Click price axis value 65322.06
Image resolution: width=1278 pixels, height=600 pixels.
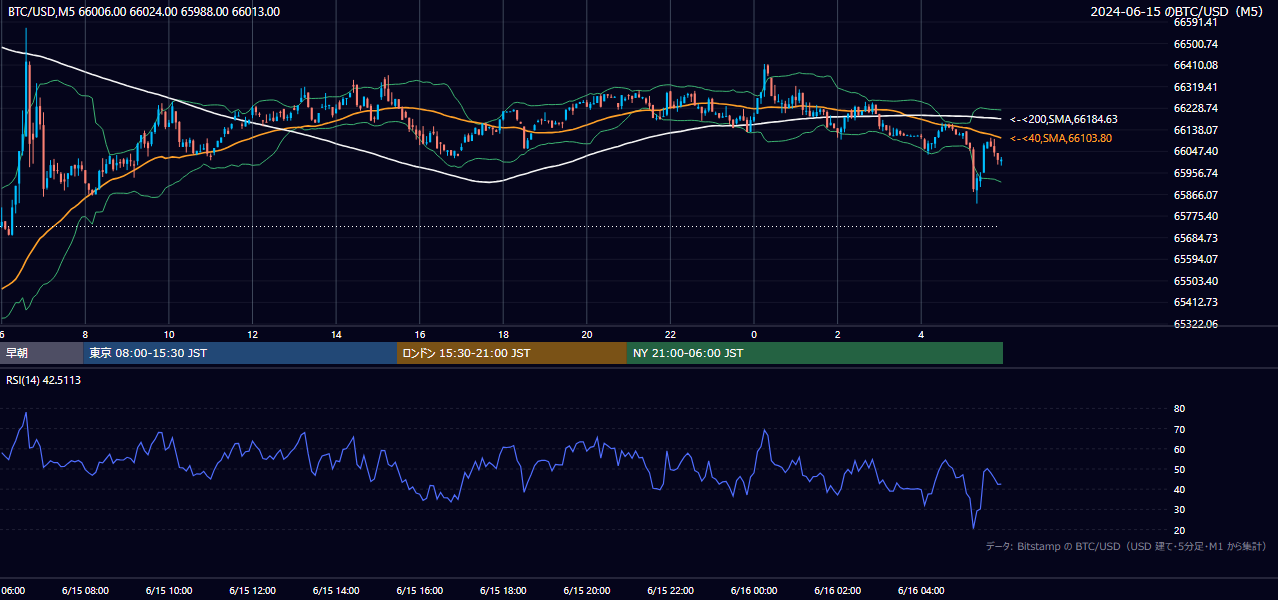click(1195, 324)
